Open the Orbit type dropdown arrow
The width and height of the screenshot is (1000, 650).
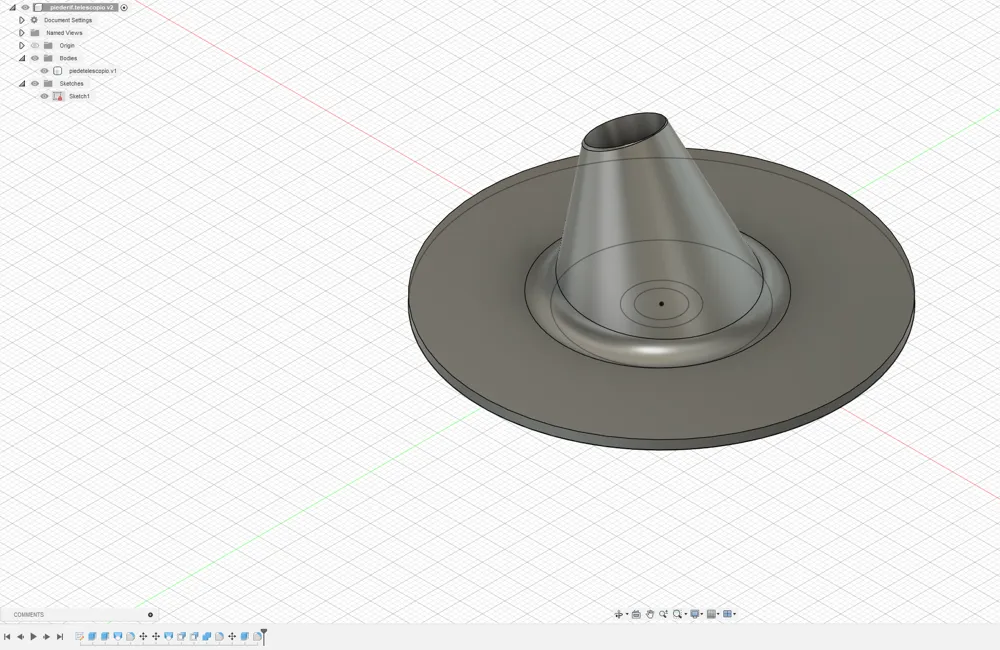627,614
